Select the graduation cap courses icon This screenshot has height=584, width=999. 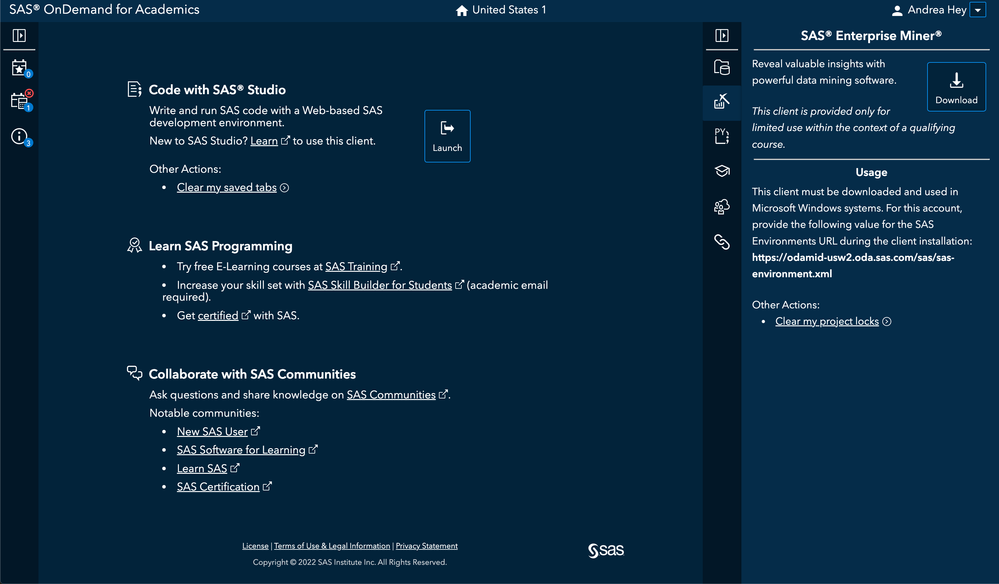point(721,171)
